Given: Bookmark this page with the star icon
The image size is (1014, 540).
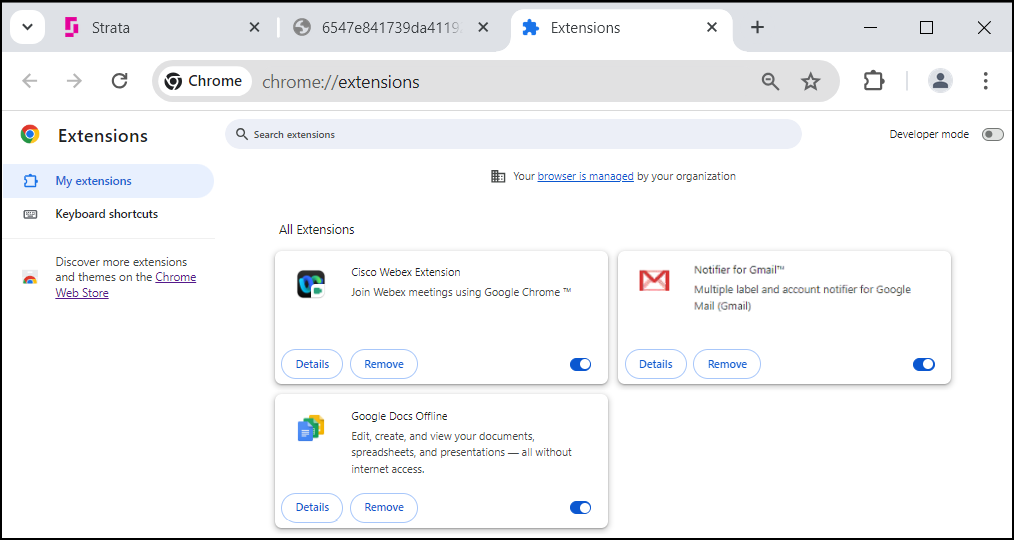Looking at the screenshot, I should click(x=810, y=81).
